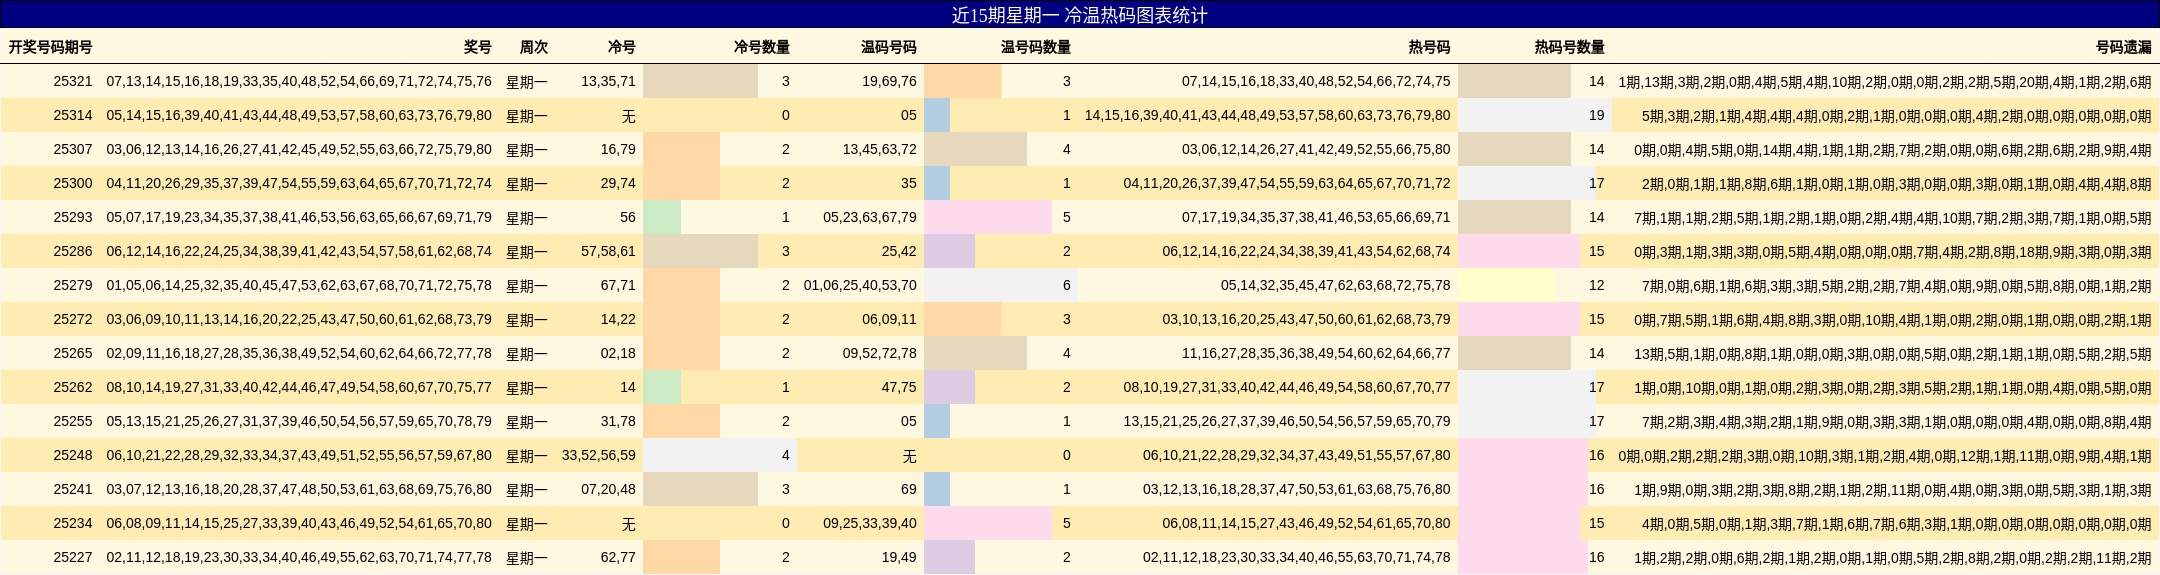Click warm numbers 09,25,33,39,40 in row 25234
The height and width of the screenshot is (575, 2160).
point(870,523)
